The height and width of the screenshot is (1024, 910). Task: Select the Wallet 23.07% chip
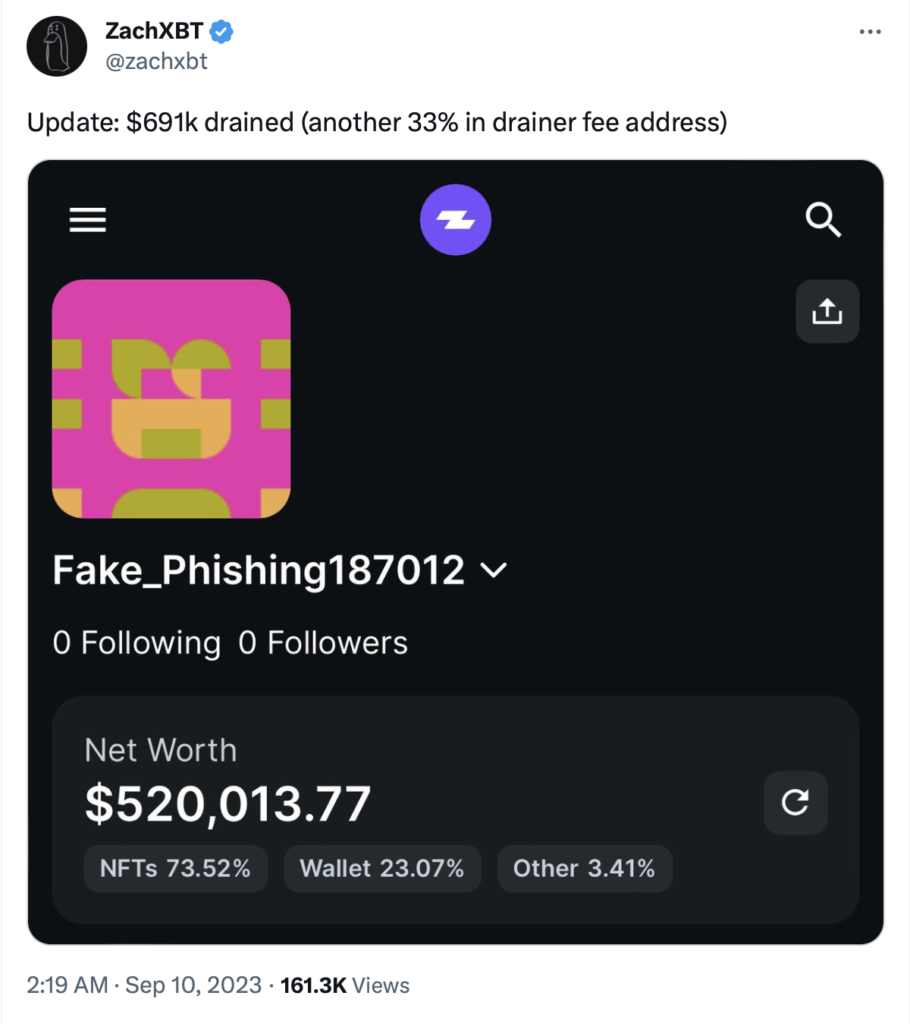point(382,868)
